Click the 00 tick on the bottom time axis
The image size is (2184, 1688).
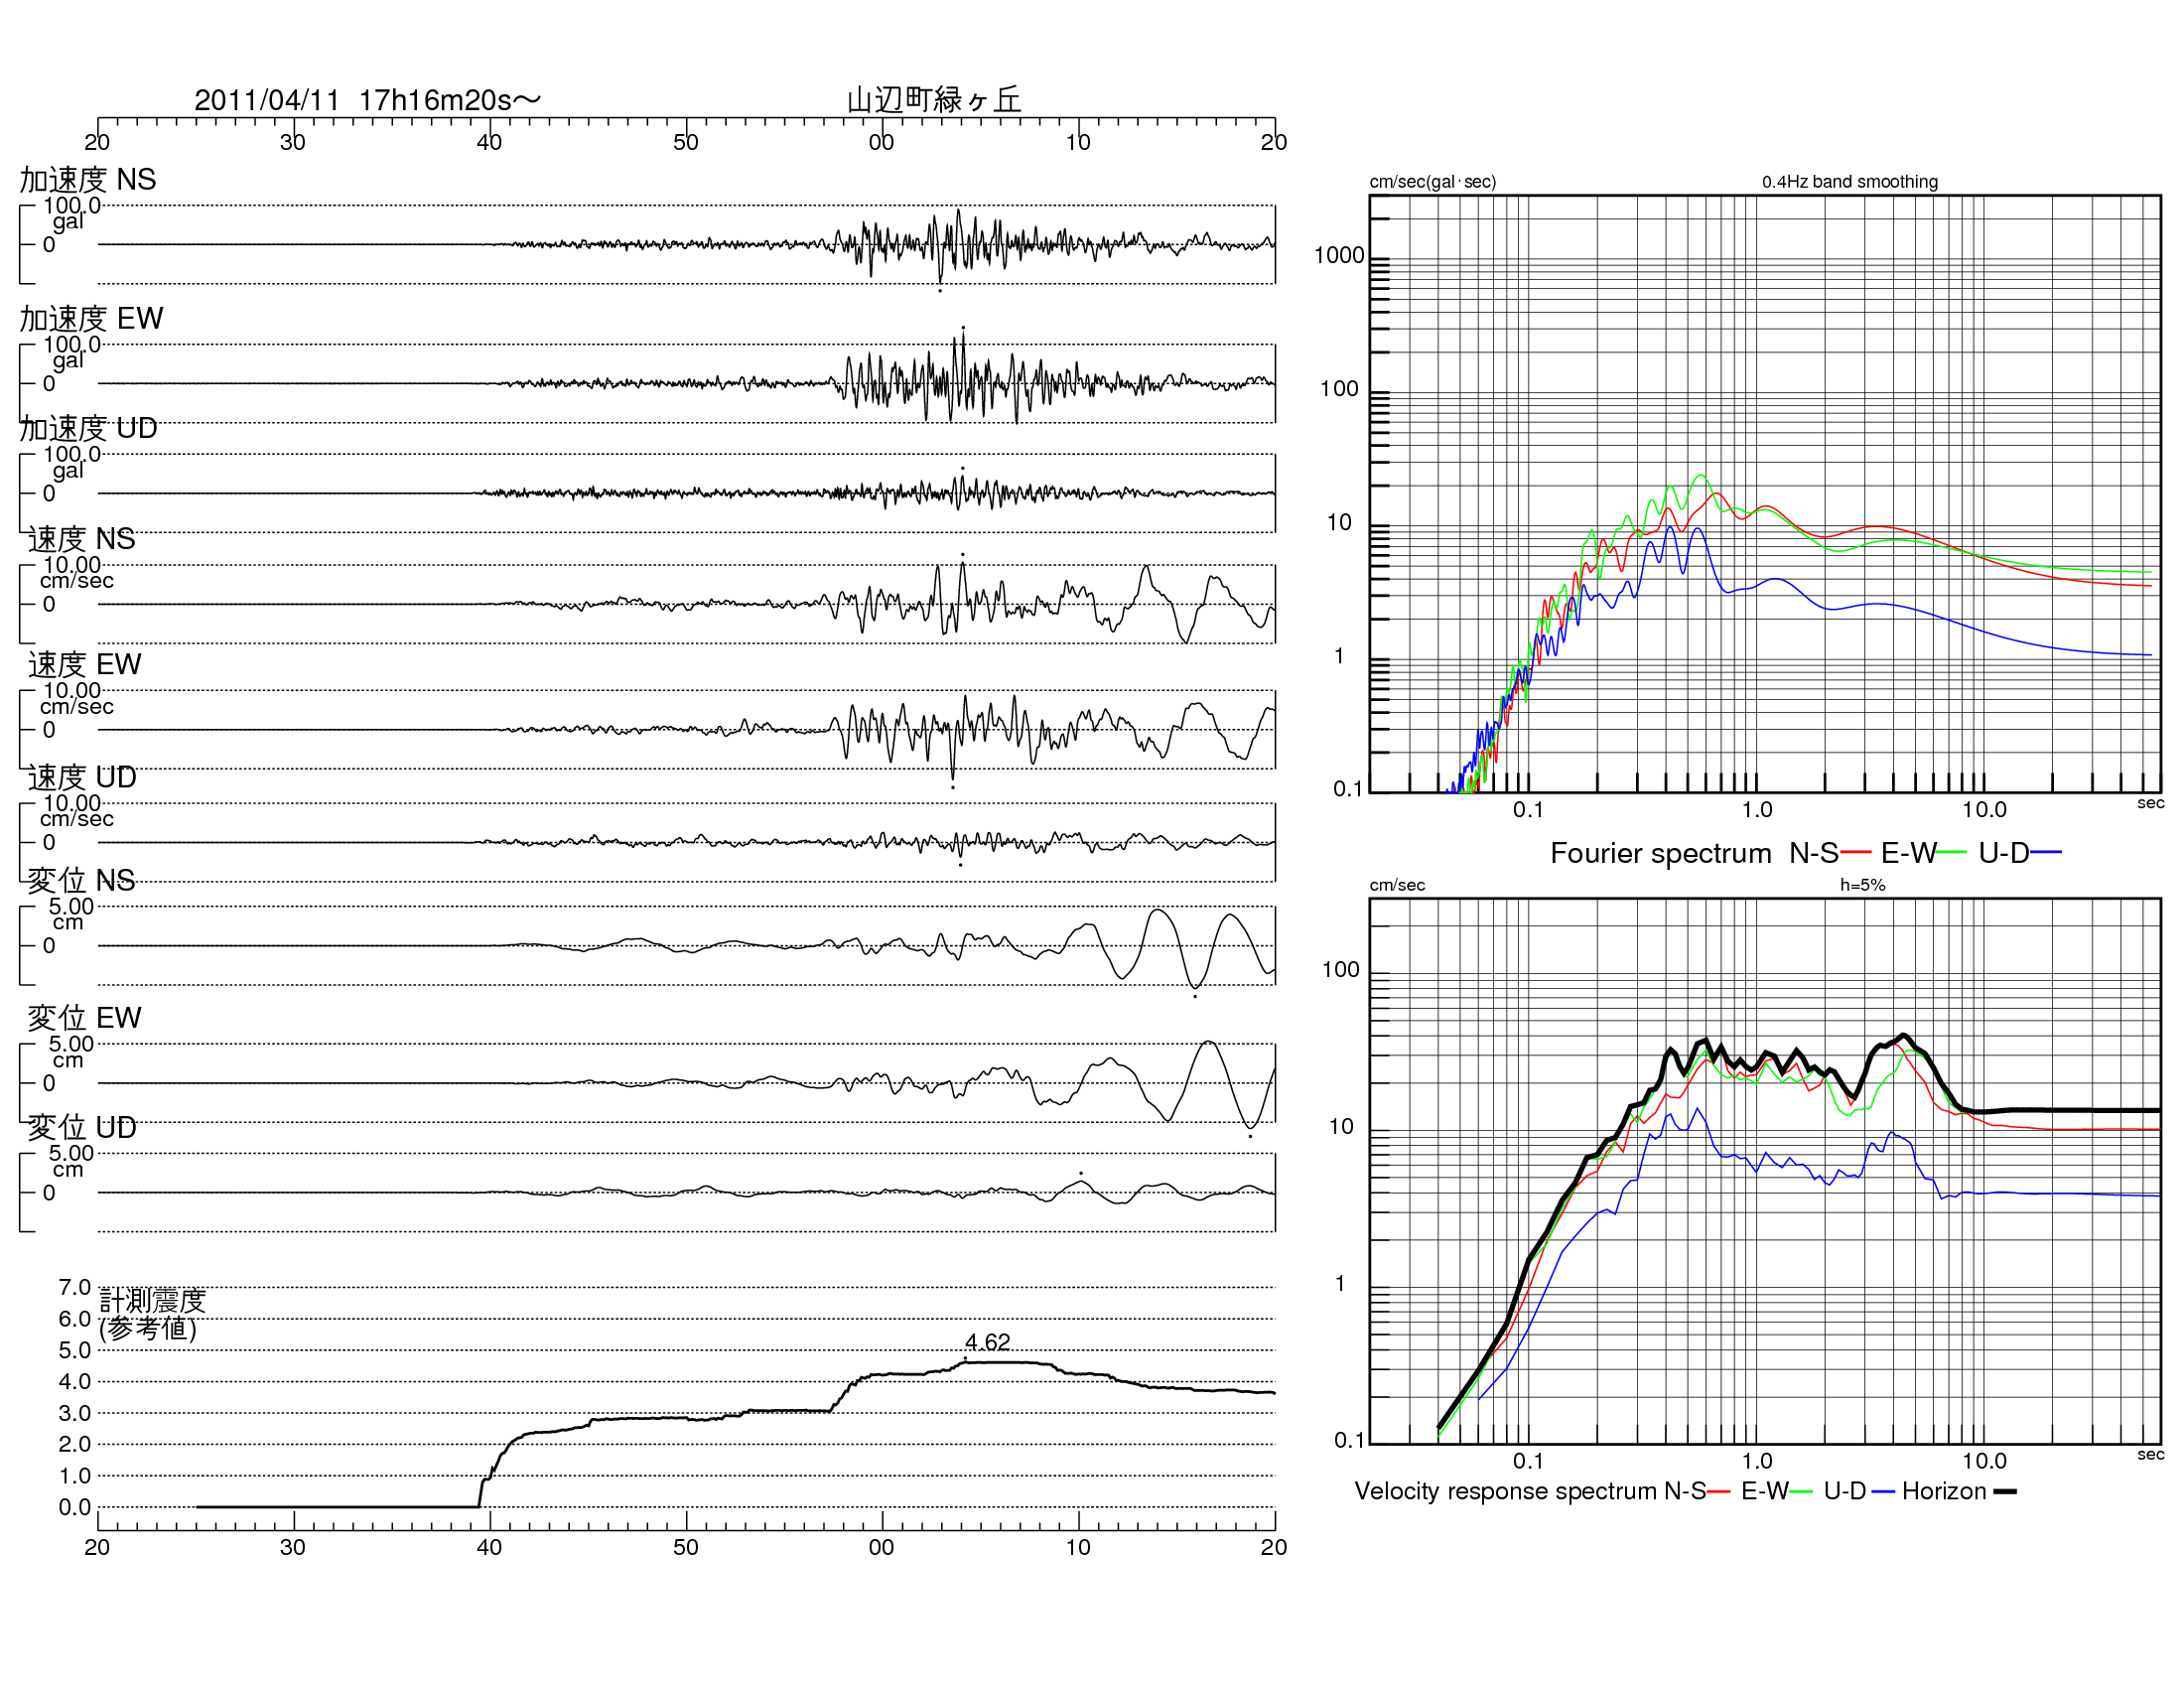881,1547
